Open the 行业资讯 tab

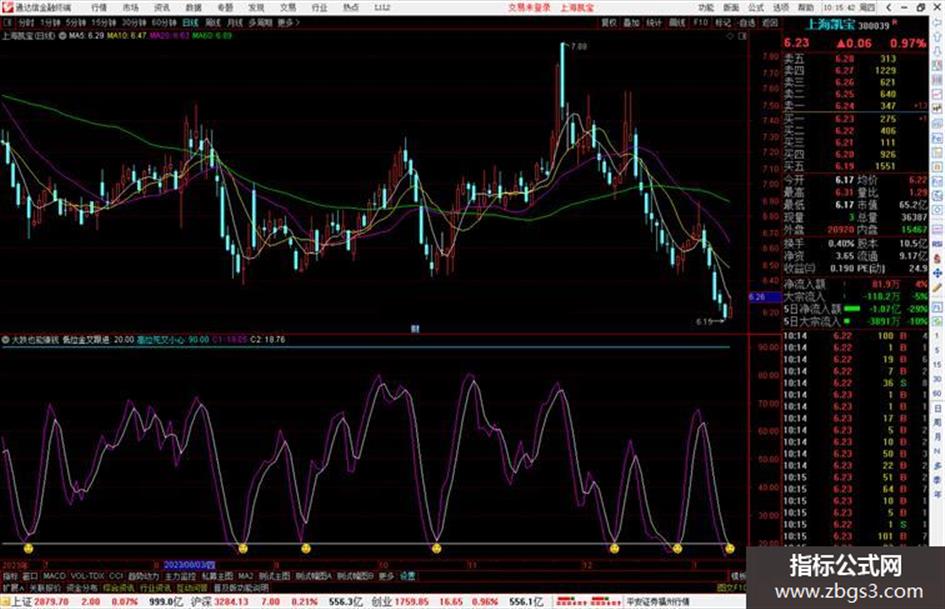155,587
